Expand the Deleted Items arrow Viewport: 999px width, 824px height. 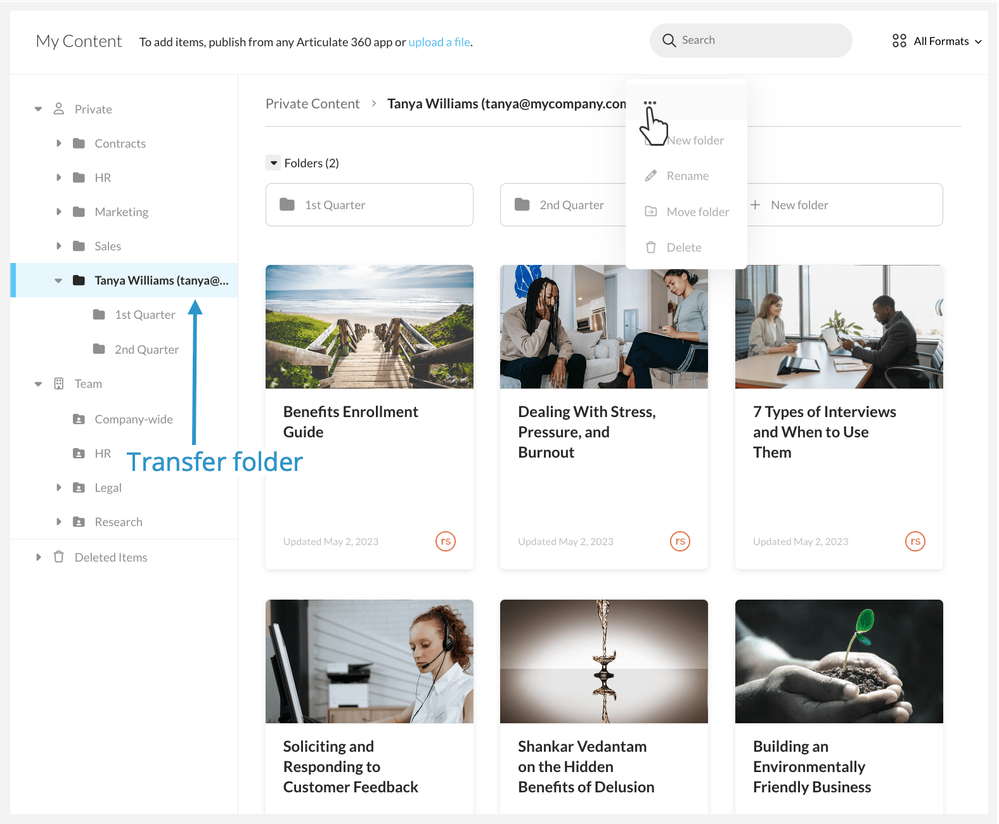tap(38, 557)
